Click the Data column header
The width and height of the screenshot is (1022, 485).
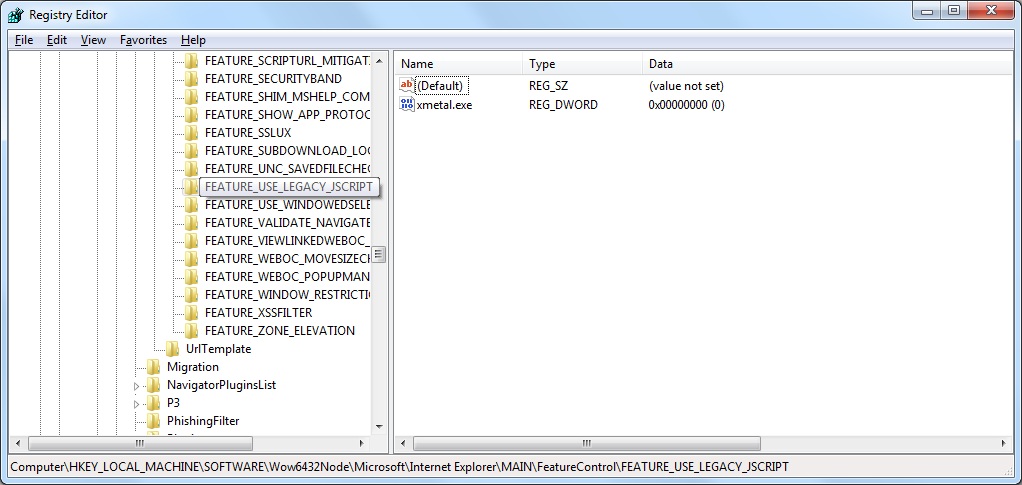click(x=828, y=64)
